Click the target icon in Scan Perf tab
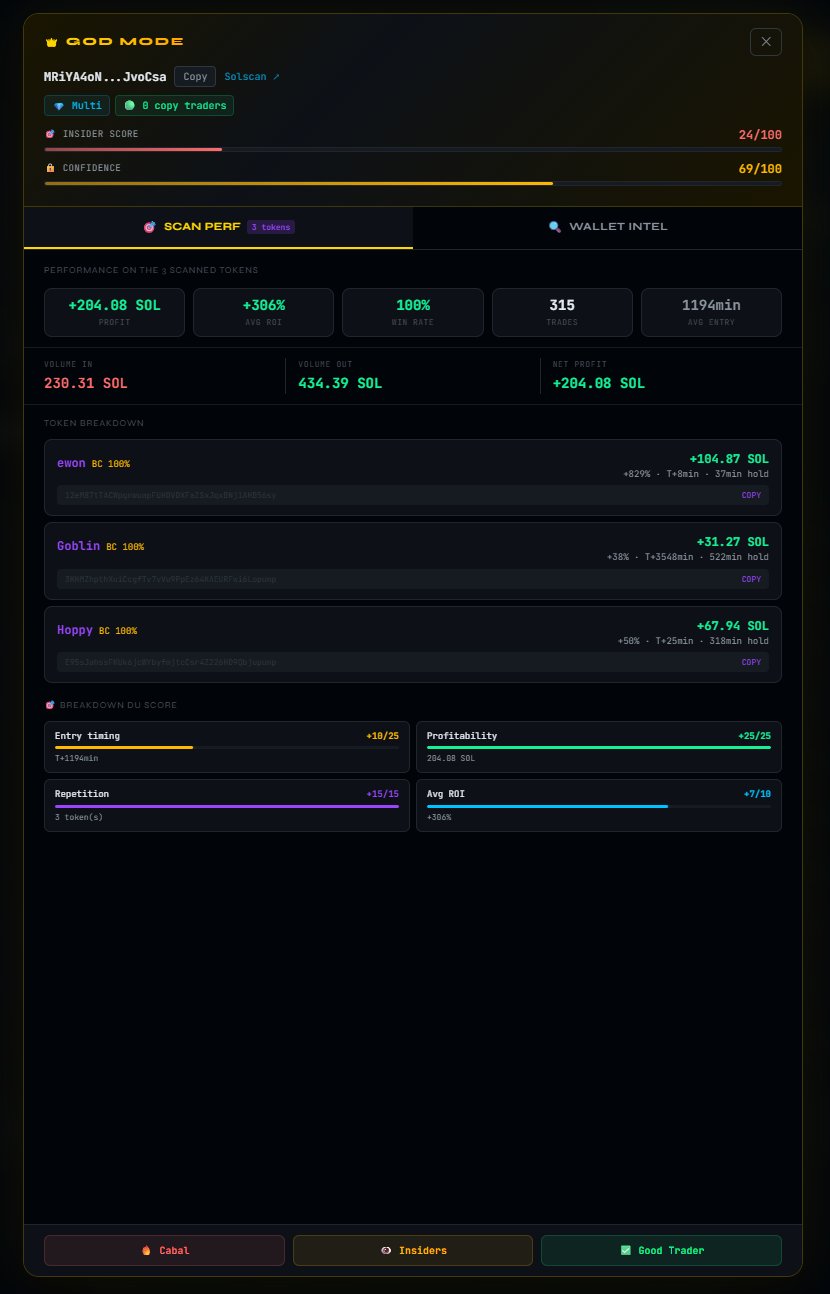The image size is (830, 1294). click(x=150, y=227)
